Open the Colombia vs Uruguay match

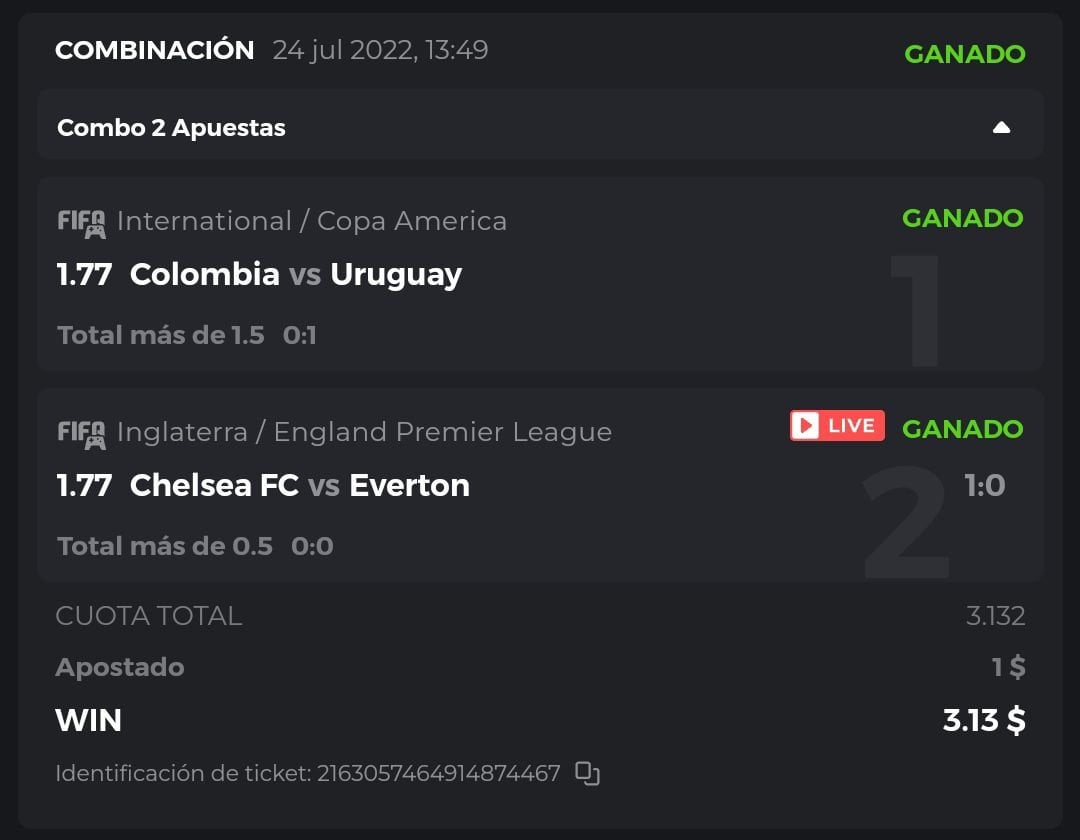(295, 274)
